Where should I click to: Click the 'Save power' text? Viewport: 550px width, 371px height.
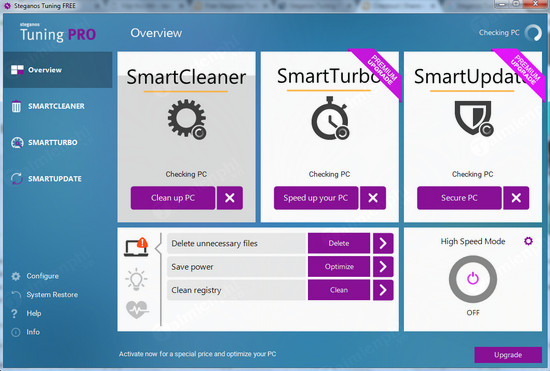tap(192, 267)
